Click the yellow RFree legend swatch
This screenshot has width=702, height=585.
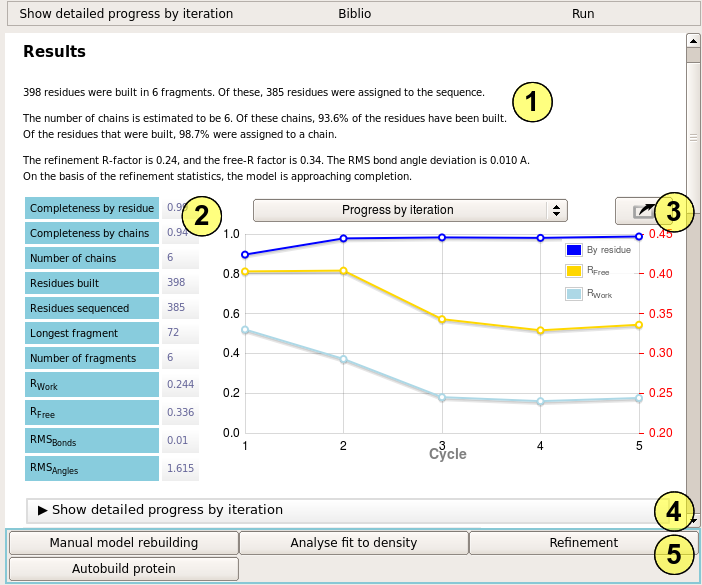pos(574,271)
